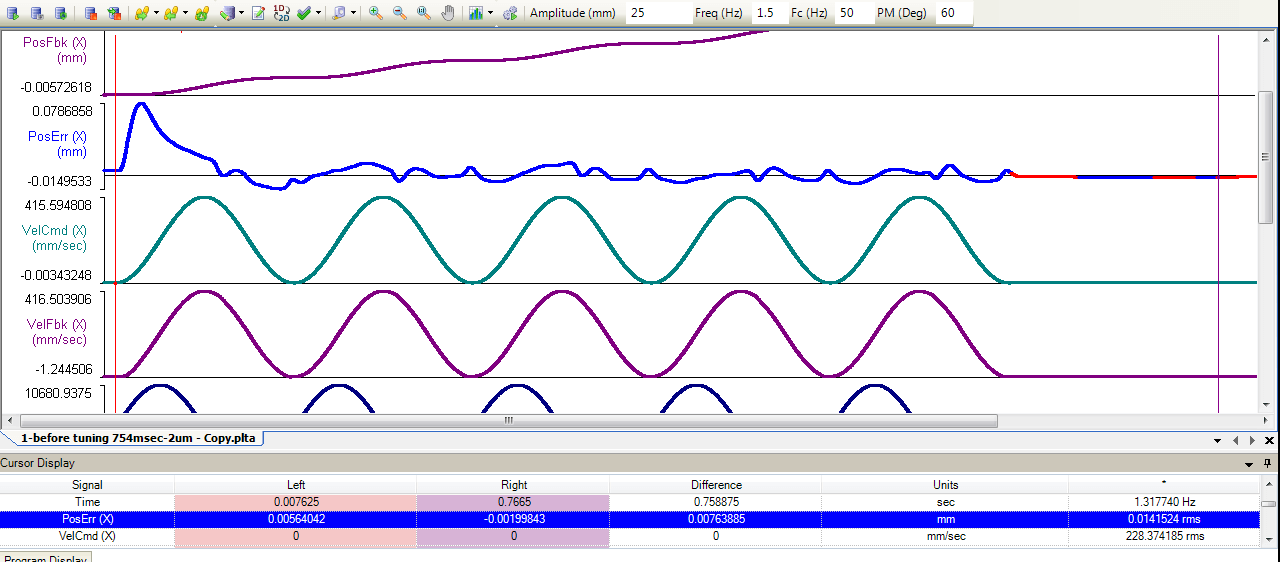The height and width of the screenshot is (562, 1280).
Task: Click the magnifier-over-page search icon
Action: click(338, 13)
